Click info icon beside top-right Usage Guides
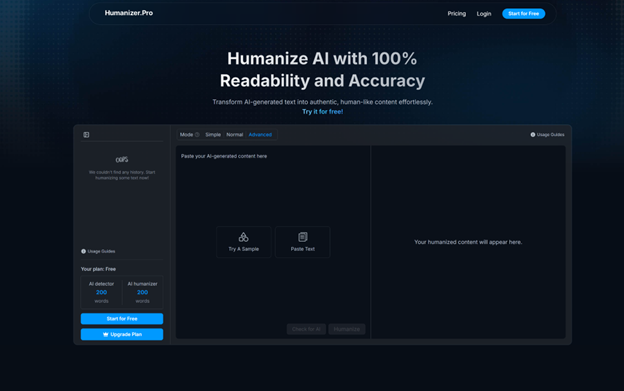 533,135
